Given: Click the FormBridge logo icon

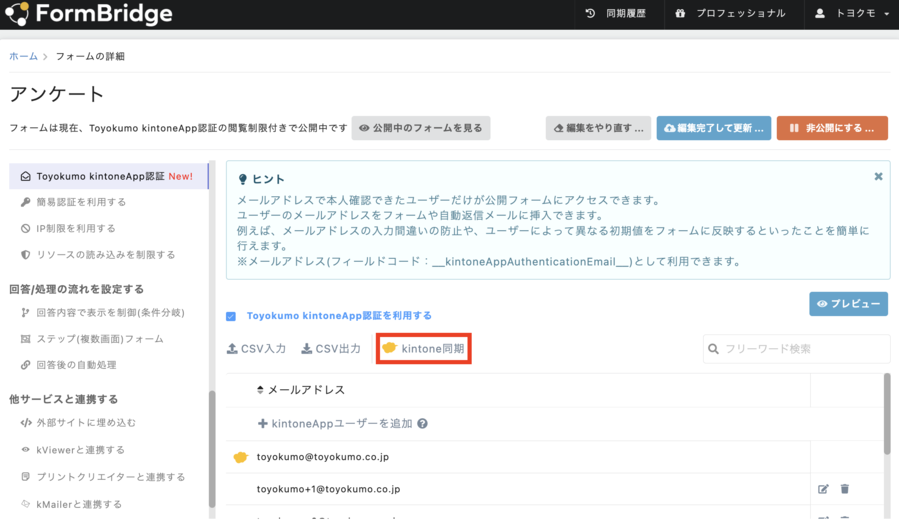Looking at the screenshot, I should pyautogui.click(x=17, y=14).
